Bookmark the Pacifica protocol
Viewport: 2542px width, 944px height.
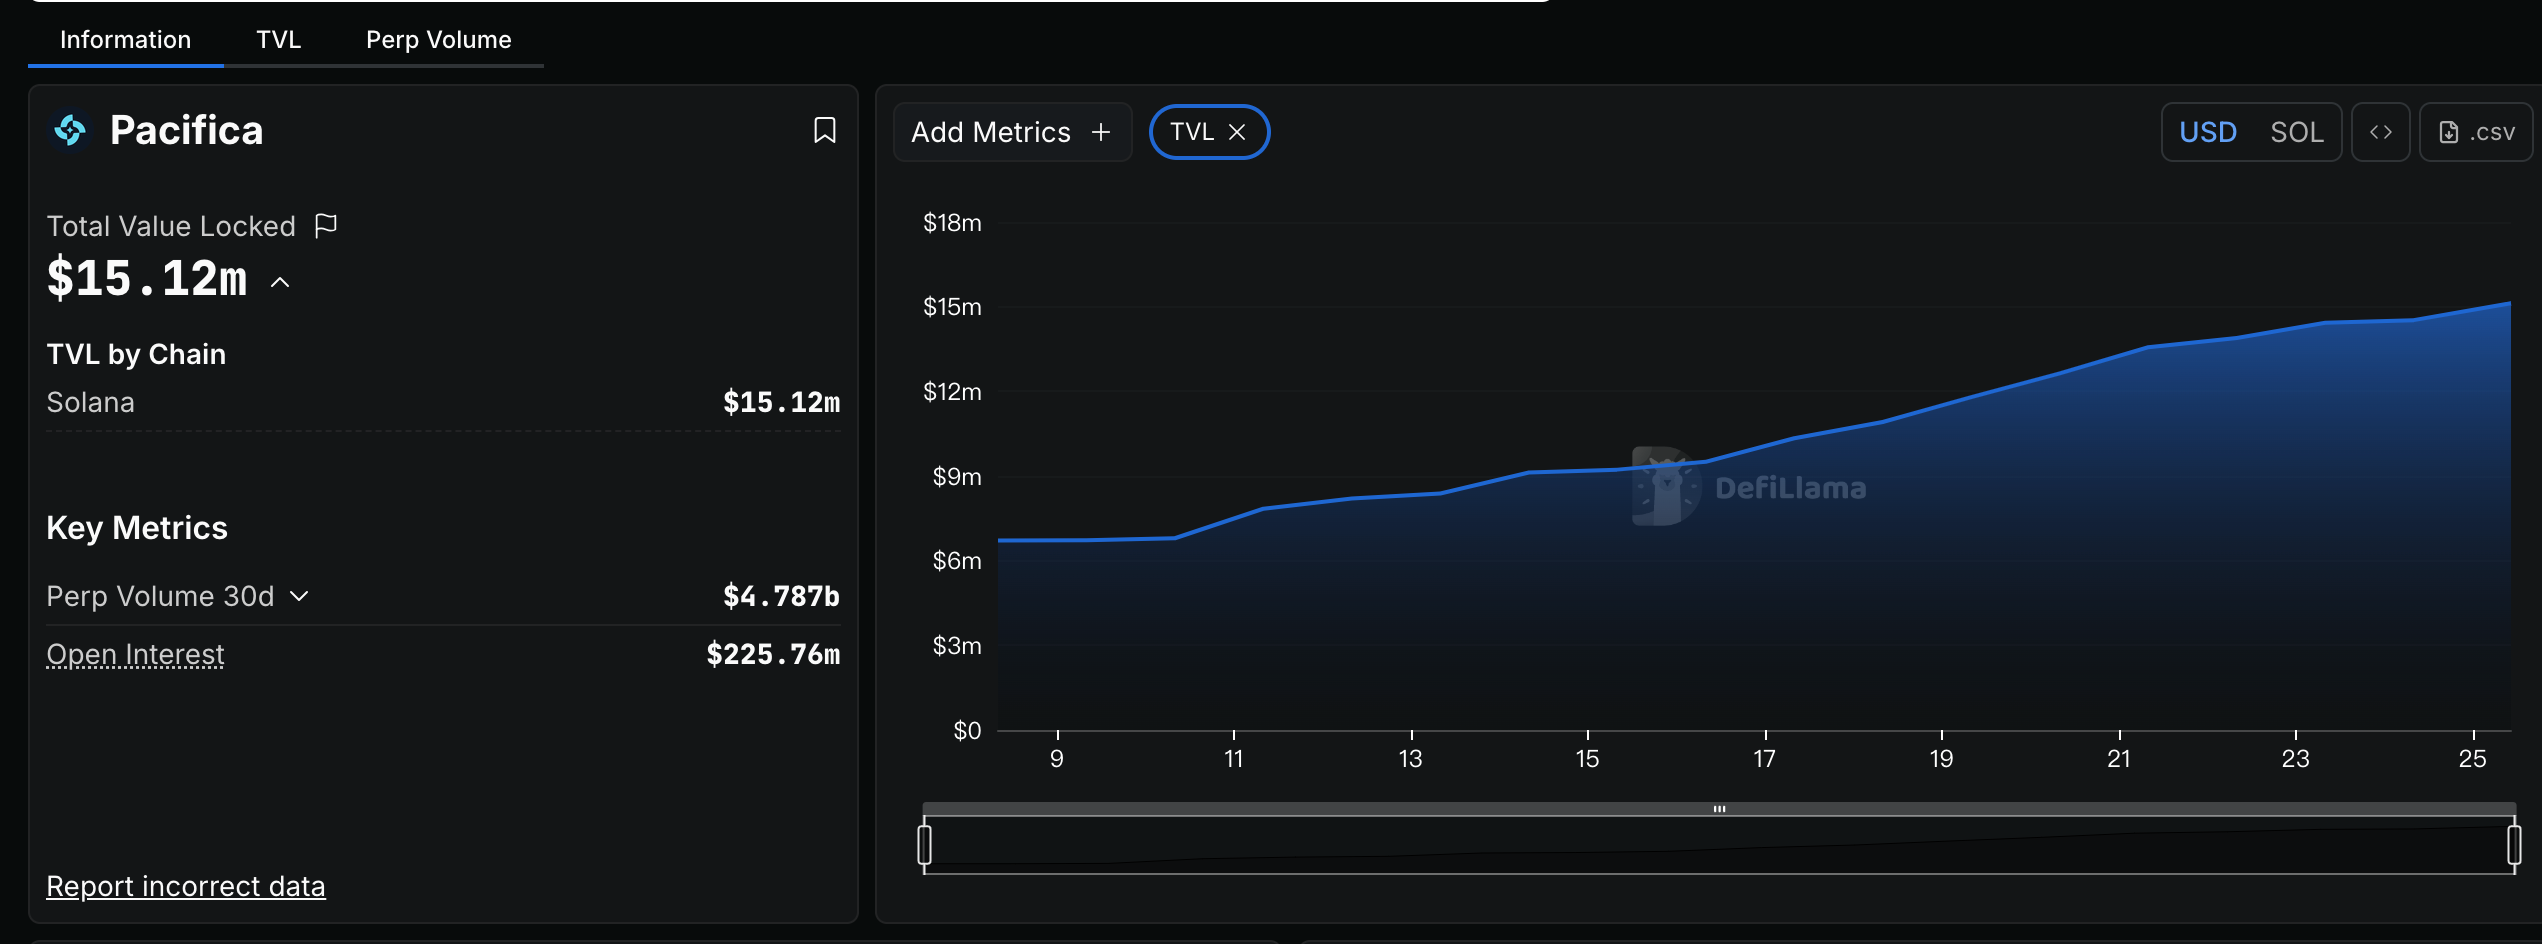click(x=824, y=131)
